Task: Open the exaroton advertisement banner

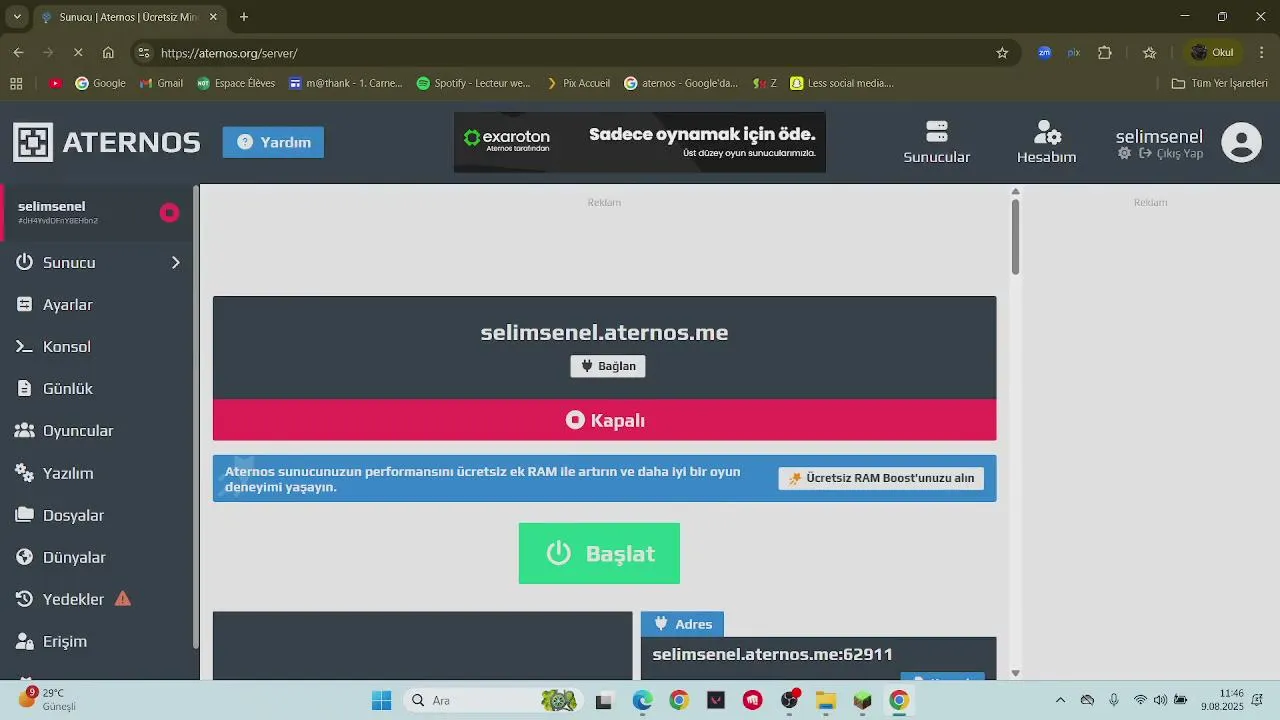Action: click(x=640, y=142)
